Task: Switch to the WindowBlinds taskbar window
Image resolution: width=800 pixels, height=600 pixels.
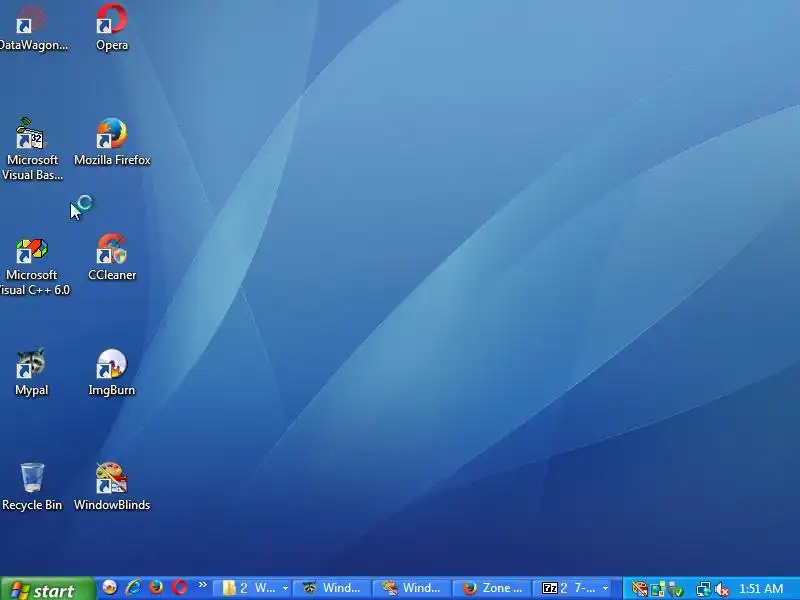Action: (412, 588)
